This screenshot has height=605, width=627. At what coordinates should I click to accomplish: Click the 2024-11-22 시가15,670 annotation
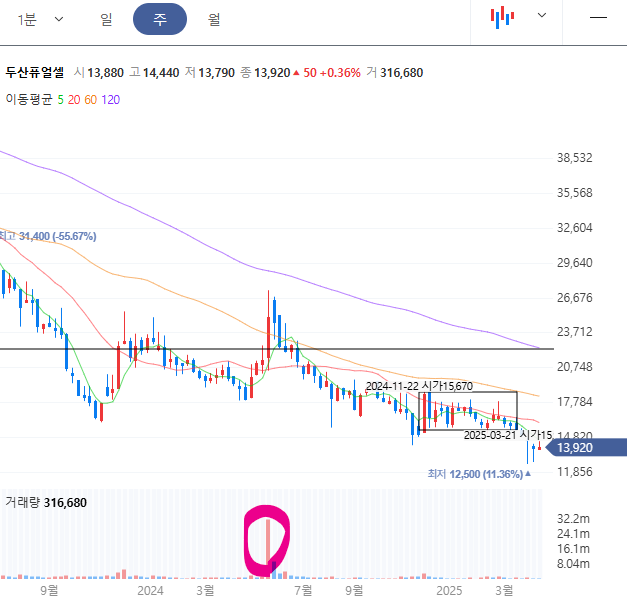(419, 386)
